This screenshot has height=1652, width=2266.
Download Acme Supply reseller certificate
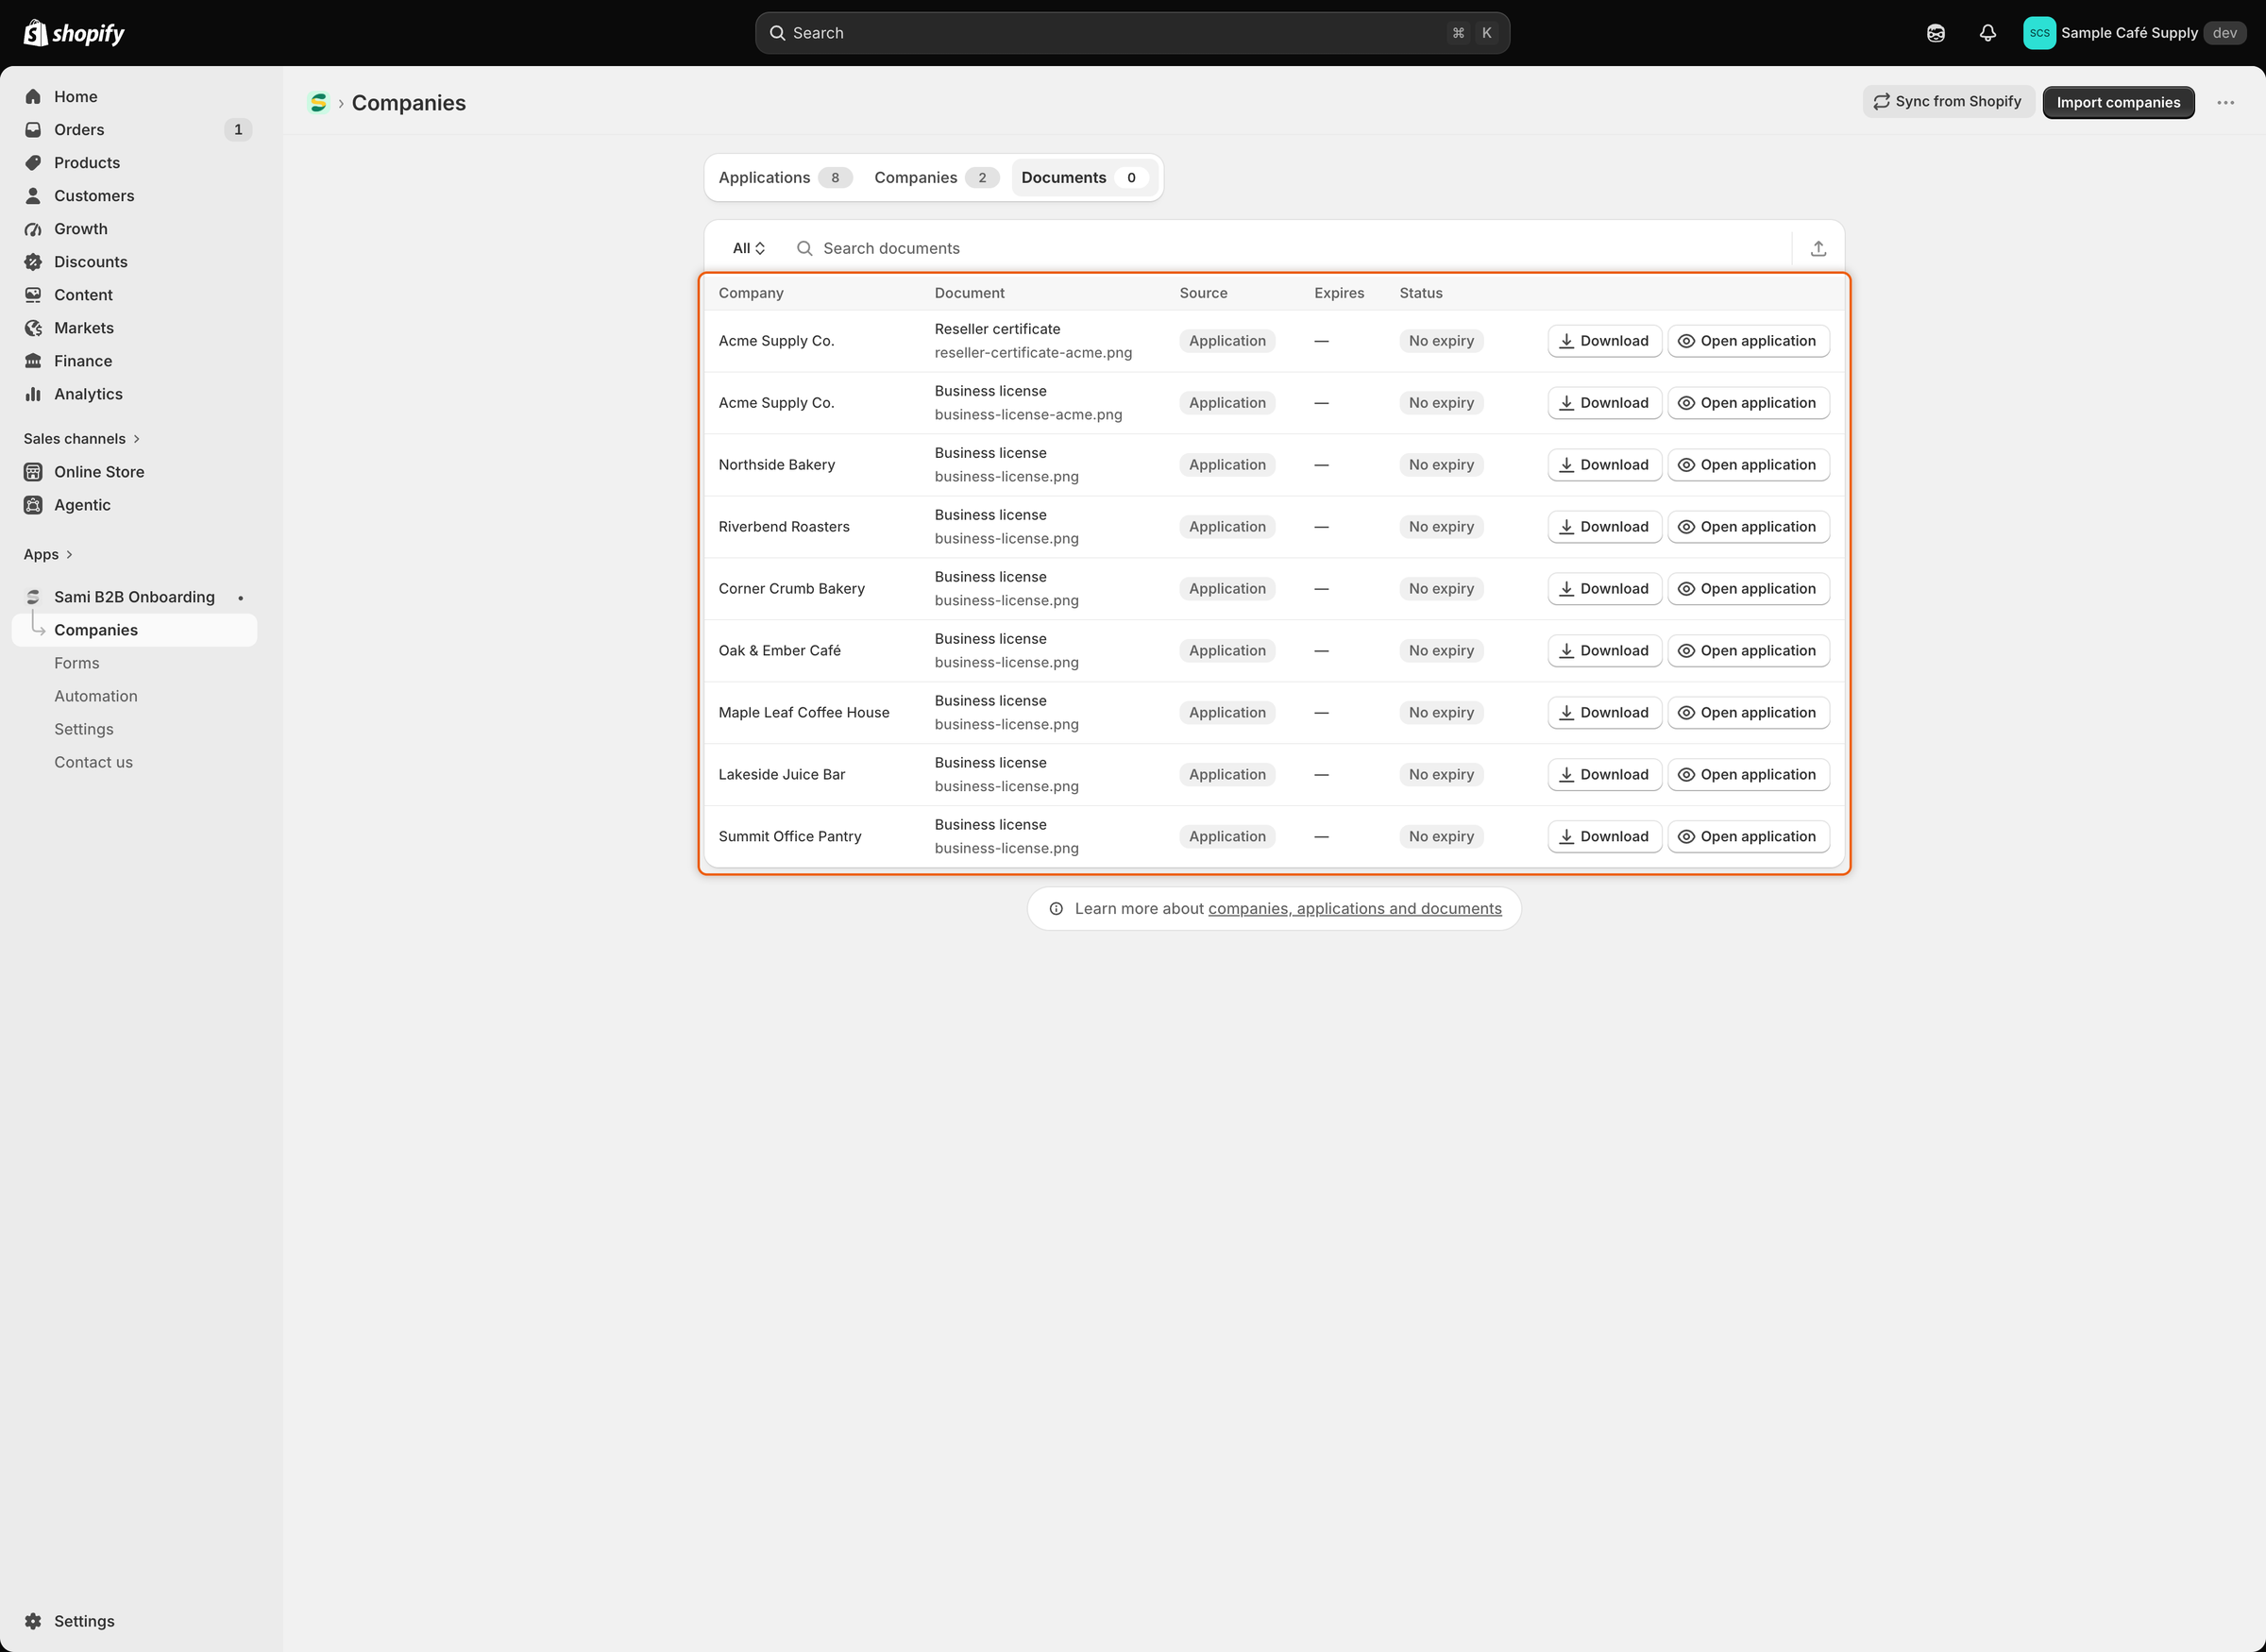click(x=1604, y=340)
